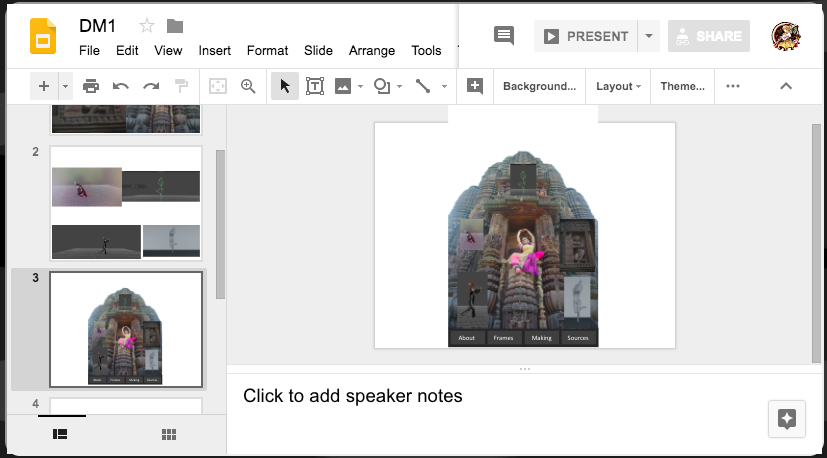827x458 pixels.
Task: Click the slide canvas vertical scrollbar
Action: pyautogui.click(x=816, y=243)
